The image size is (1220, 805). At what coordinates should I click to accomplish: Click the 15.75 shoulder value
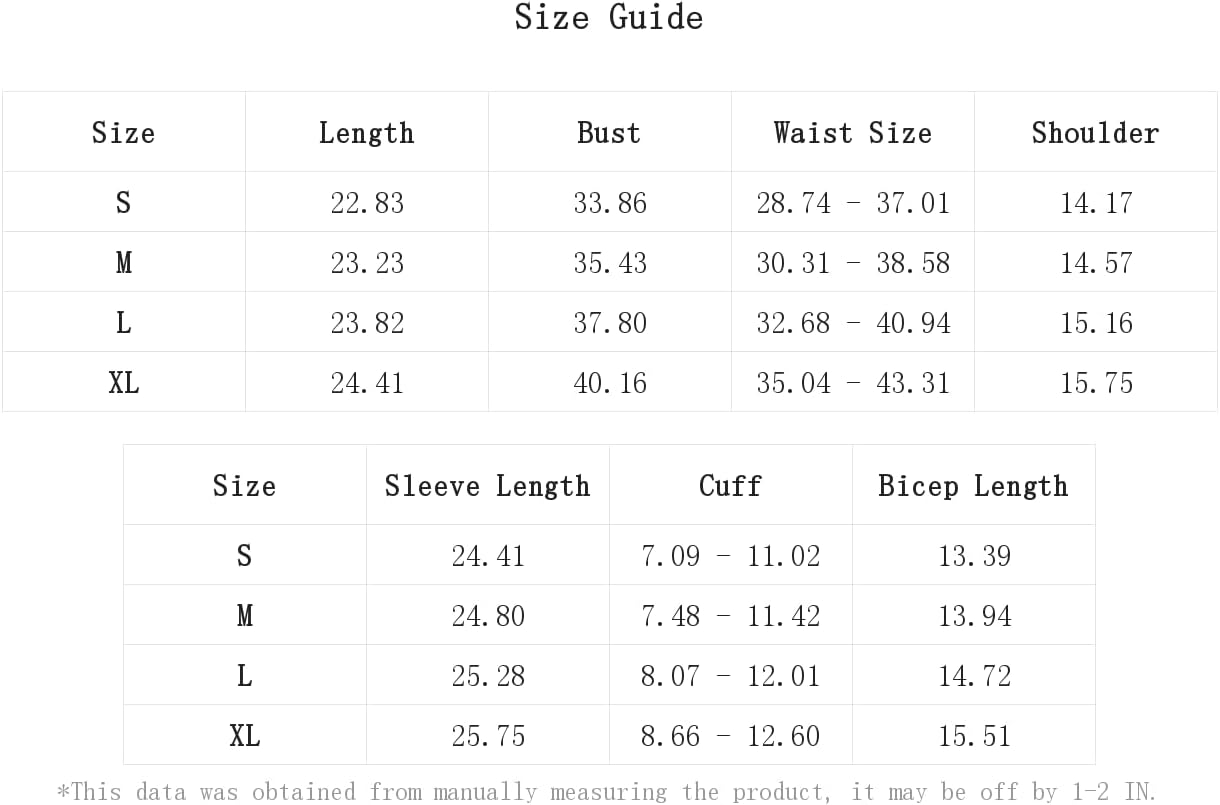click(x=1096, y=383)
